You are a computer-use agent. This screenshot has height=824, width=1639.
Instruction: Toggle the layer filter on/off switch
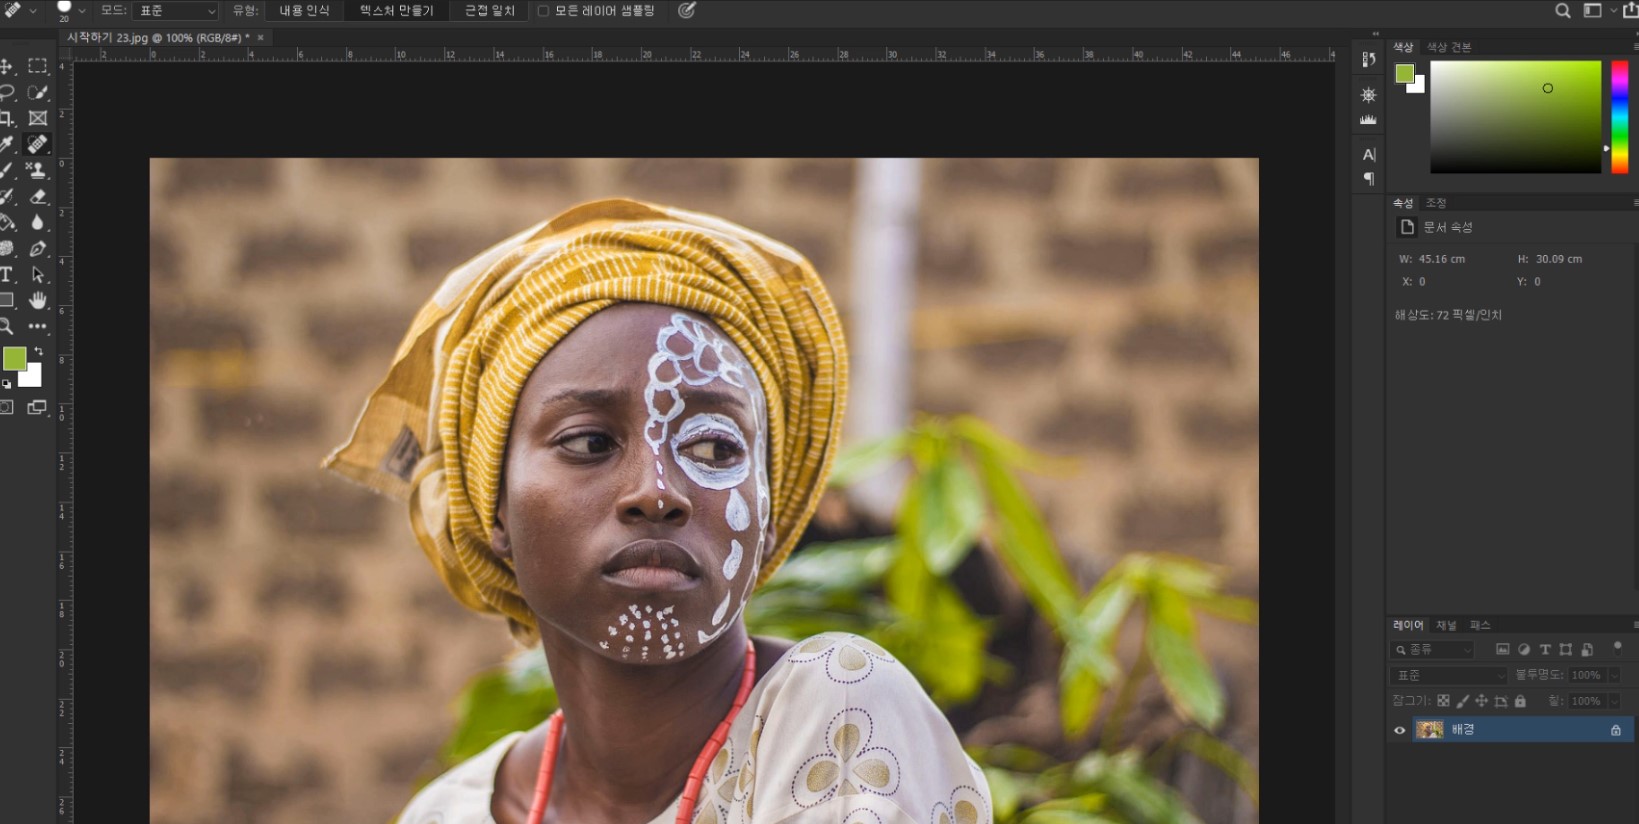coord(1617,647)
